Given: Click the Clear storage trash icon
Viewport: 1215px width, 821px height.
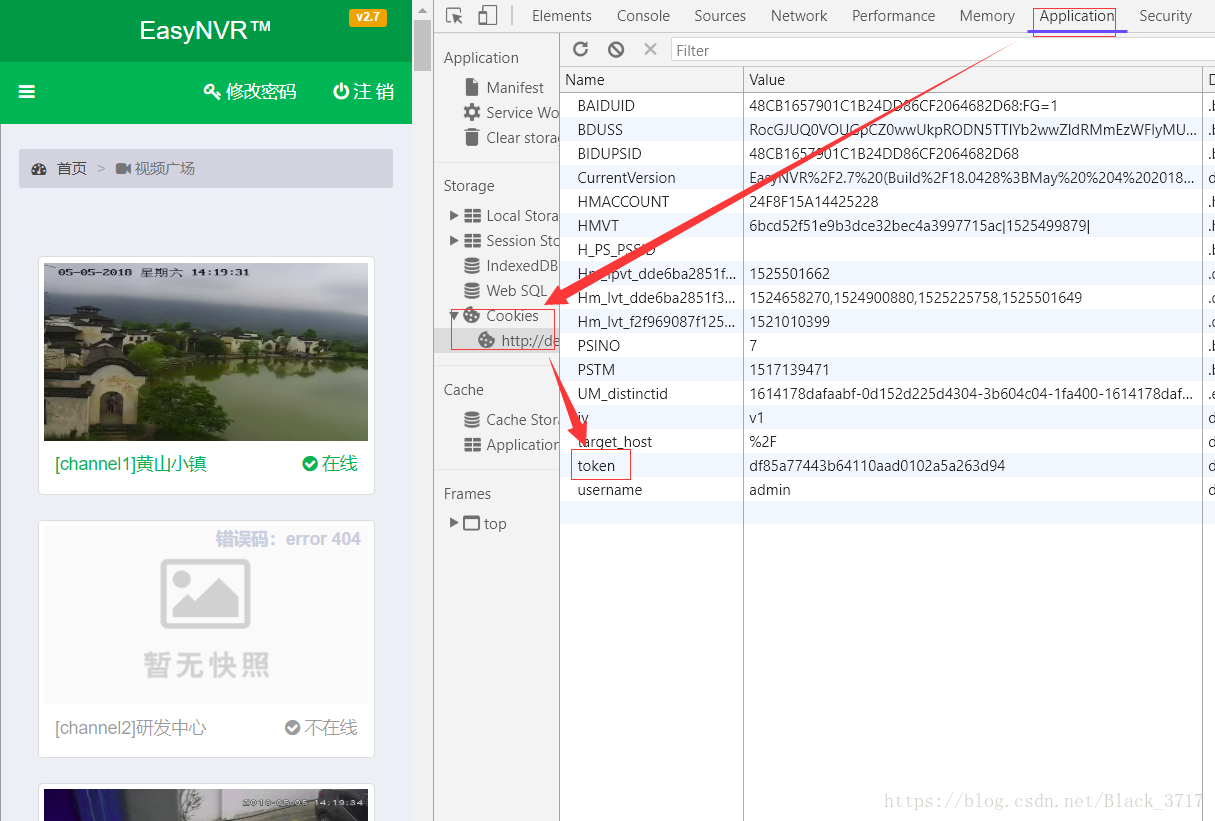Looking at the screenshot, I should tap(472, 137).
